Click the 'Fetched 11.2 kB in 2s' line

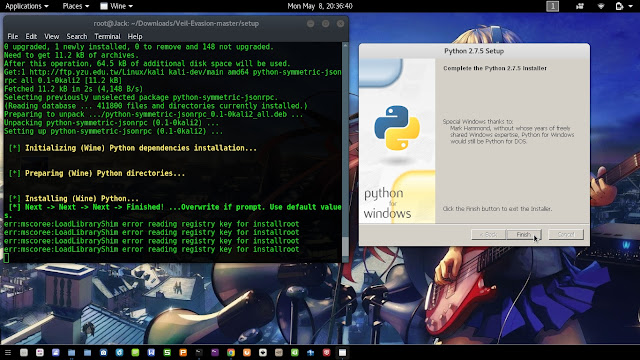73,89
